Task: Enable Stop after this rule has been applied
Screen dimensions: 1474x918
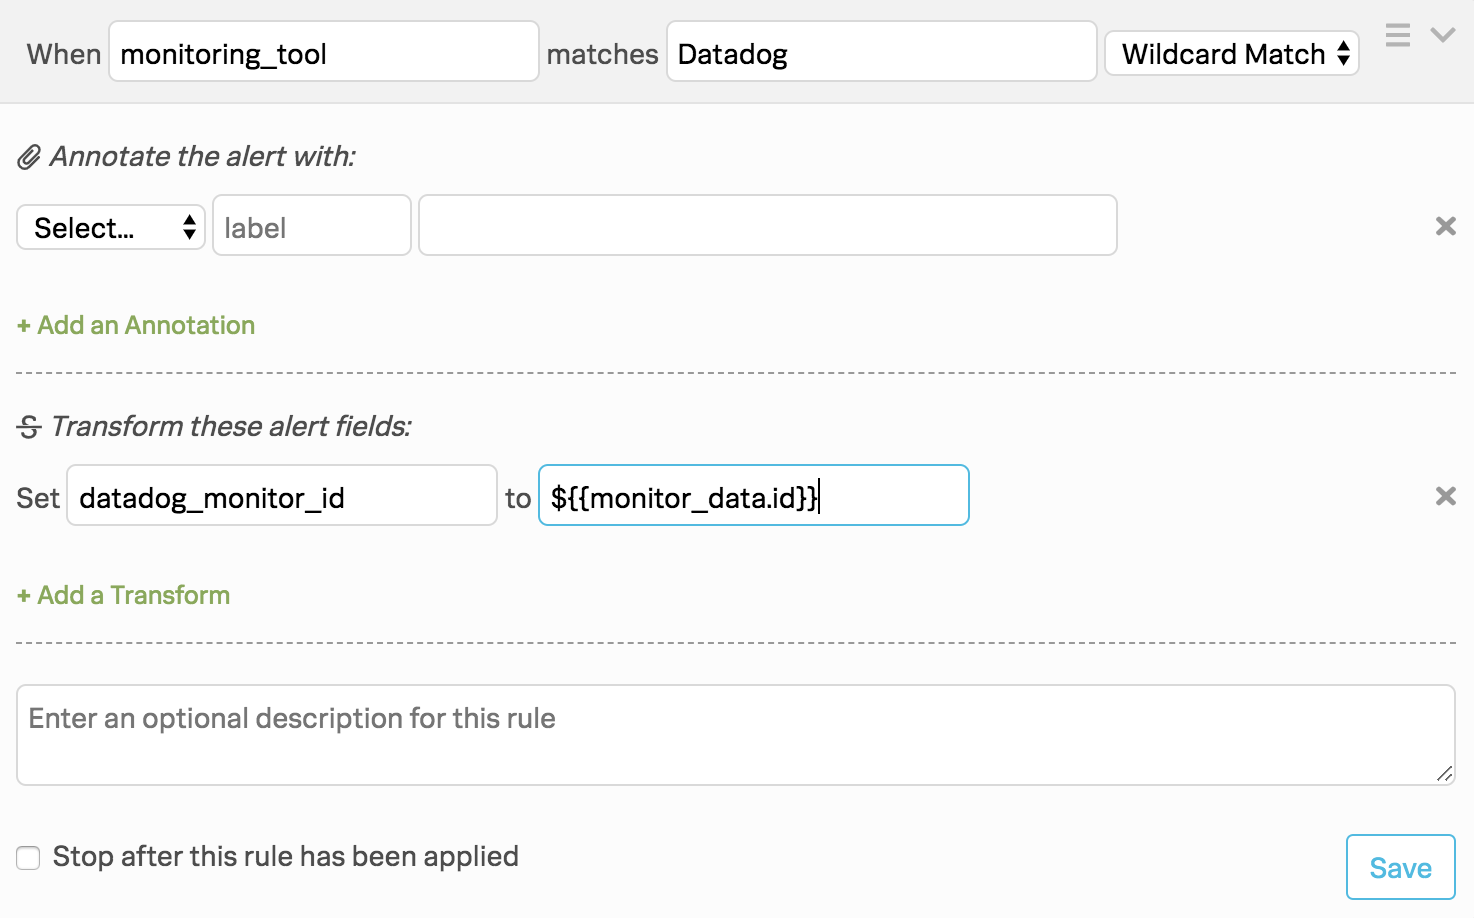Action: click(x=28, y=857)
